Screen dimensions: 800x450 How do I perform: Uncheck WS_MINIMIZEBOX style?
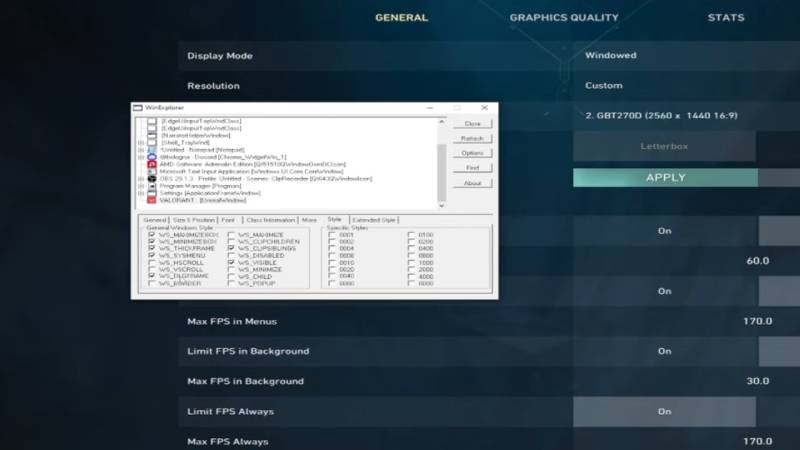152,241
